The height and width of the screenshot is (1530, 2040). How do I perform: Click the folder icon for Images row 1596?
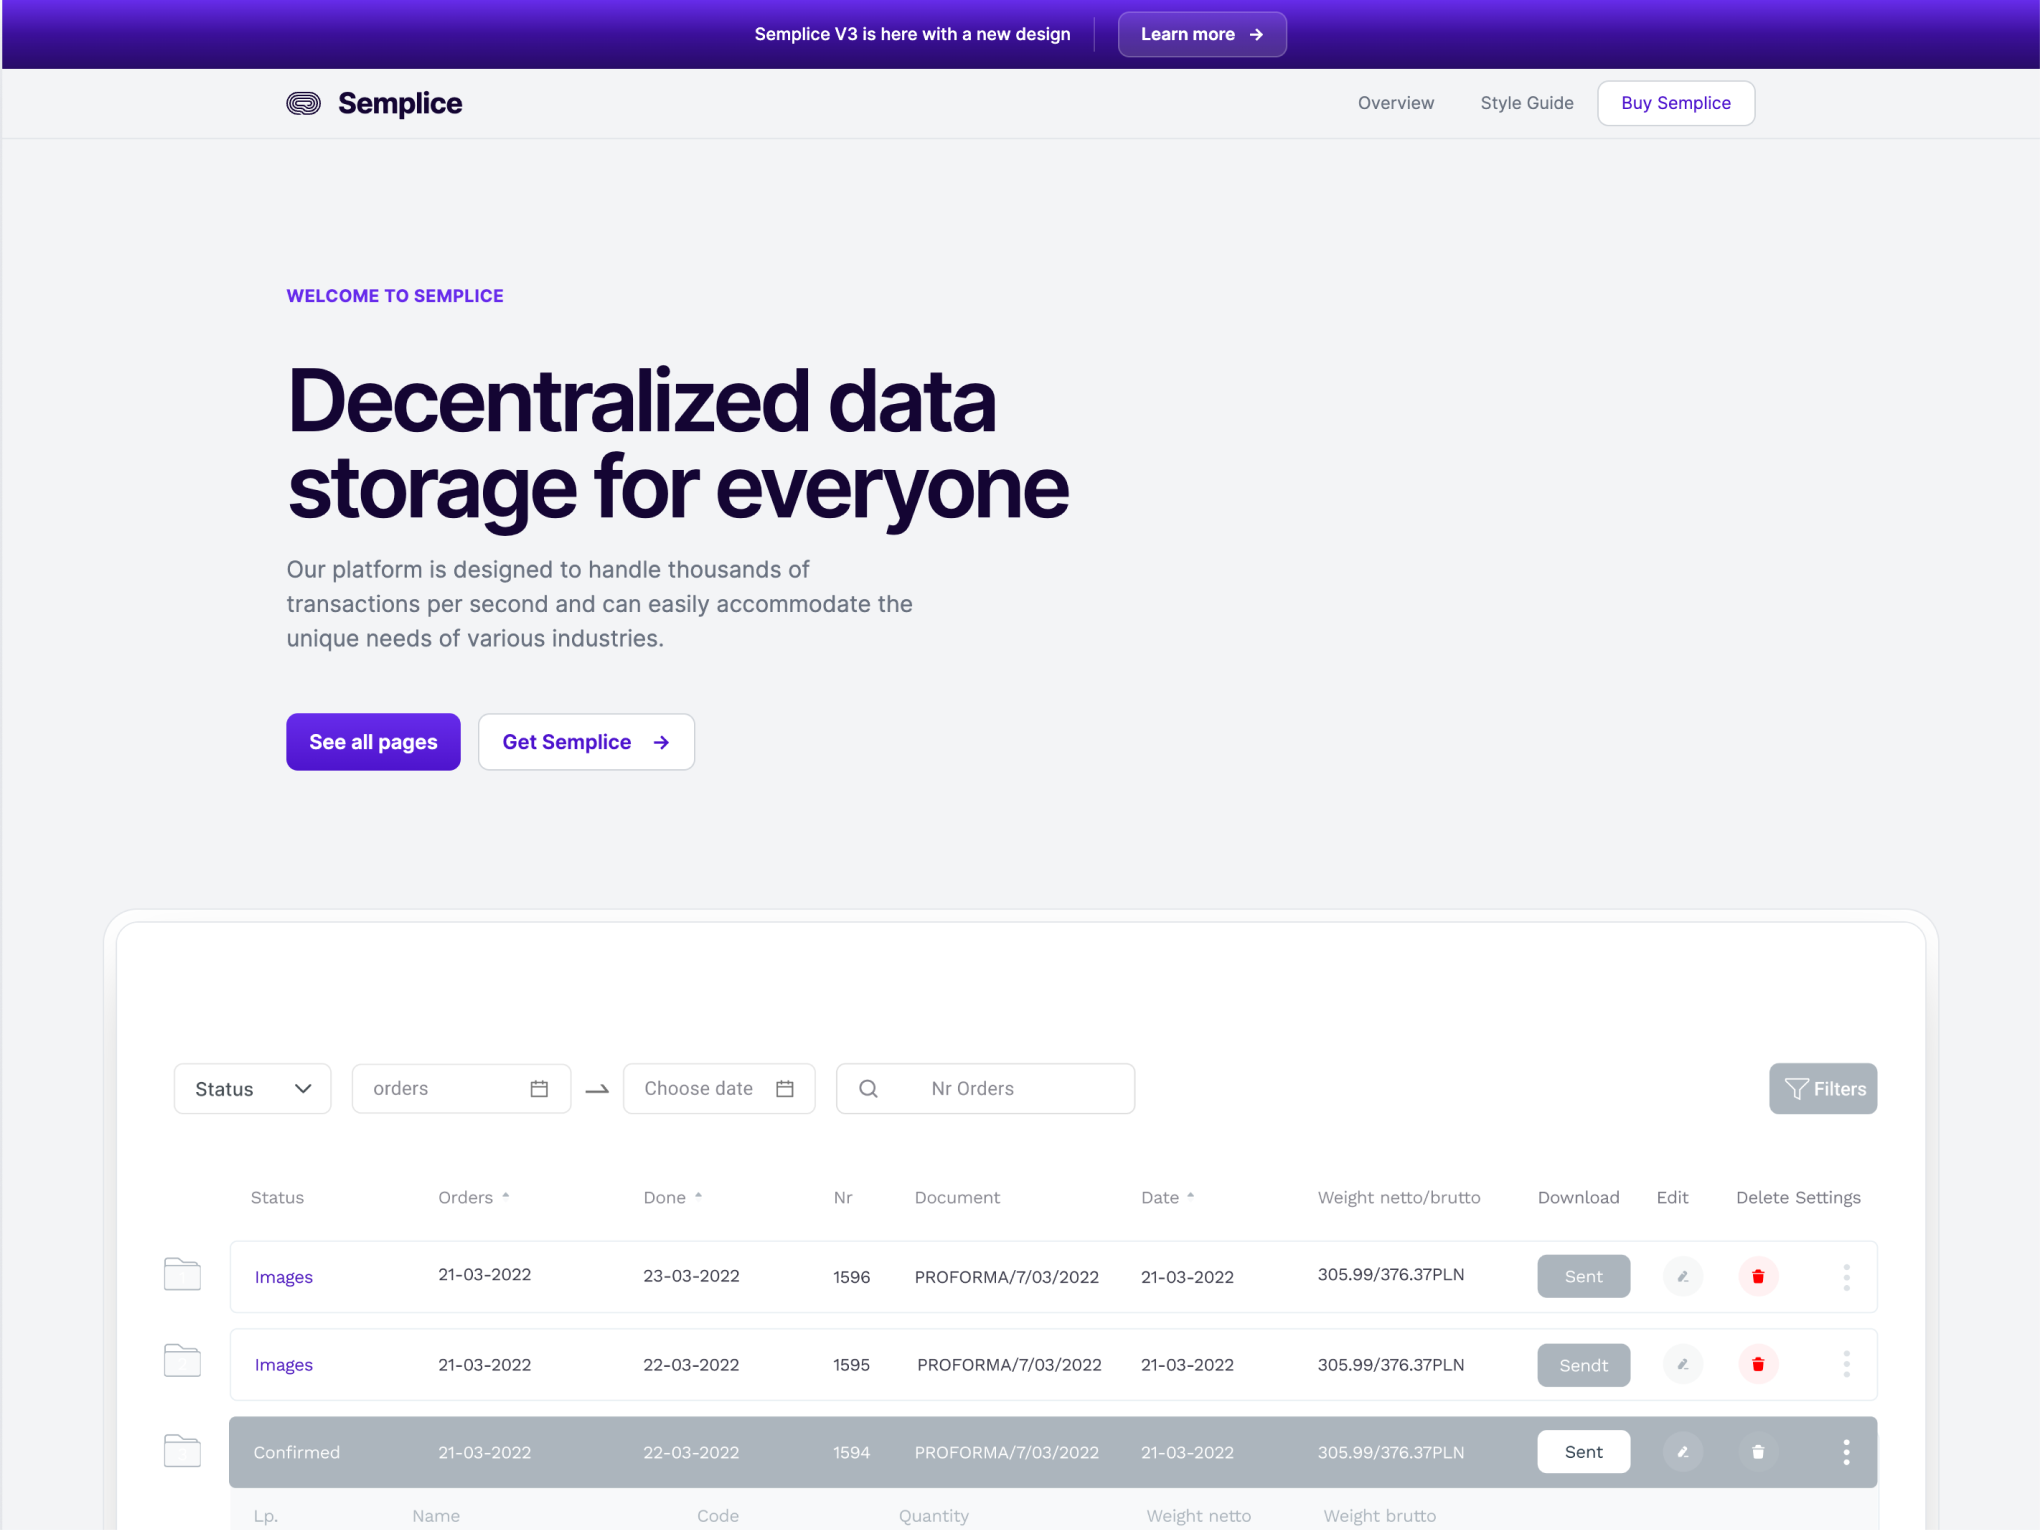click(x=180, y=1276)
